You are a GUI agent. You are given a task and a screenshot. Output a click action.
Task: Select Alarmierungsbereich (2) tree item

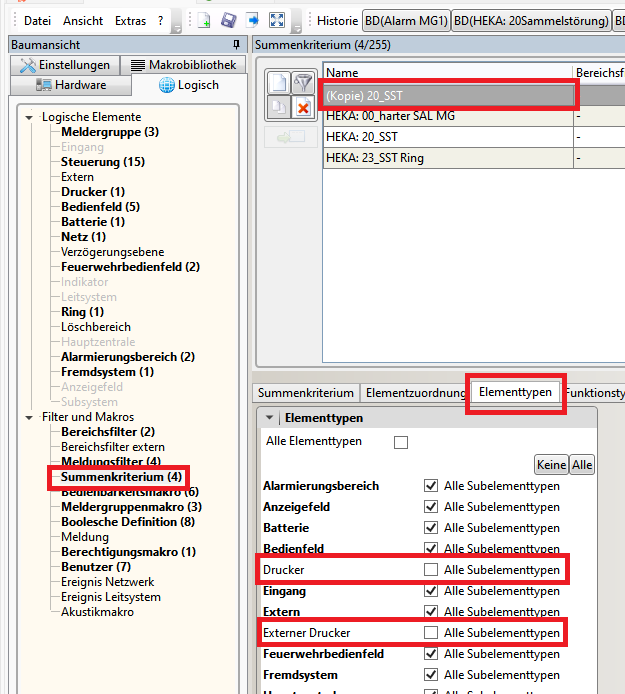click(128, 357)
